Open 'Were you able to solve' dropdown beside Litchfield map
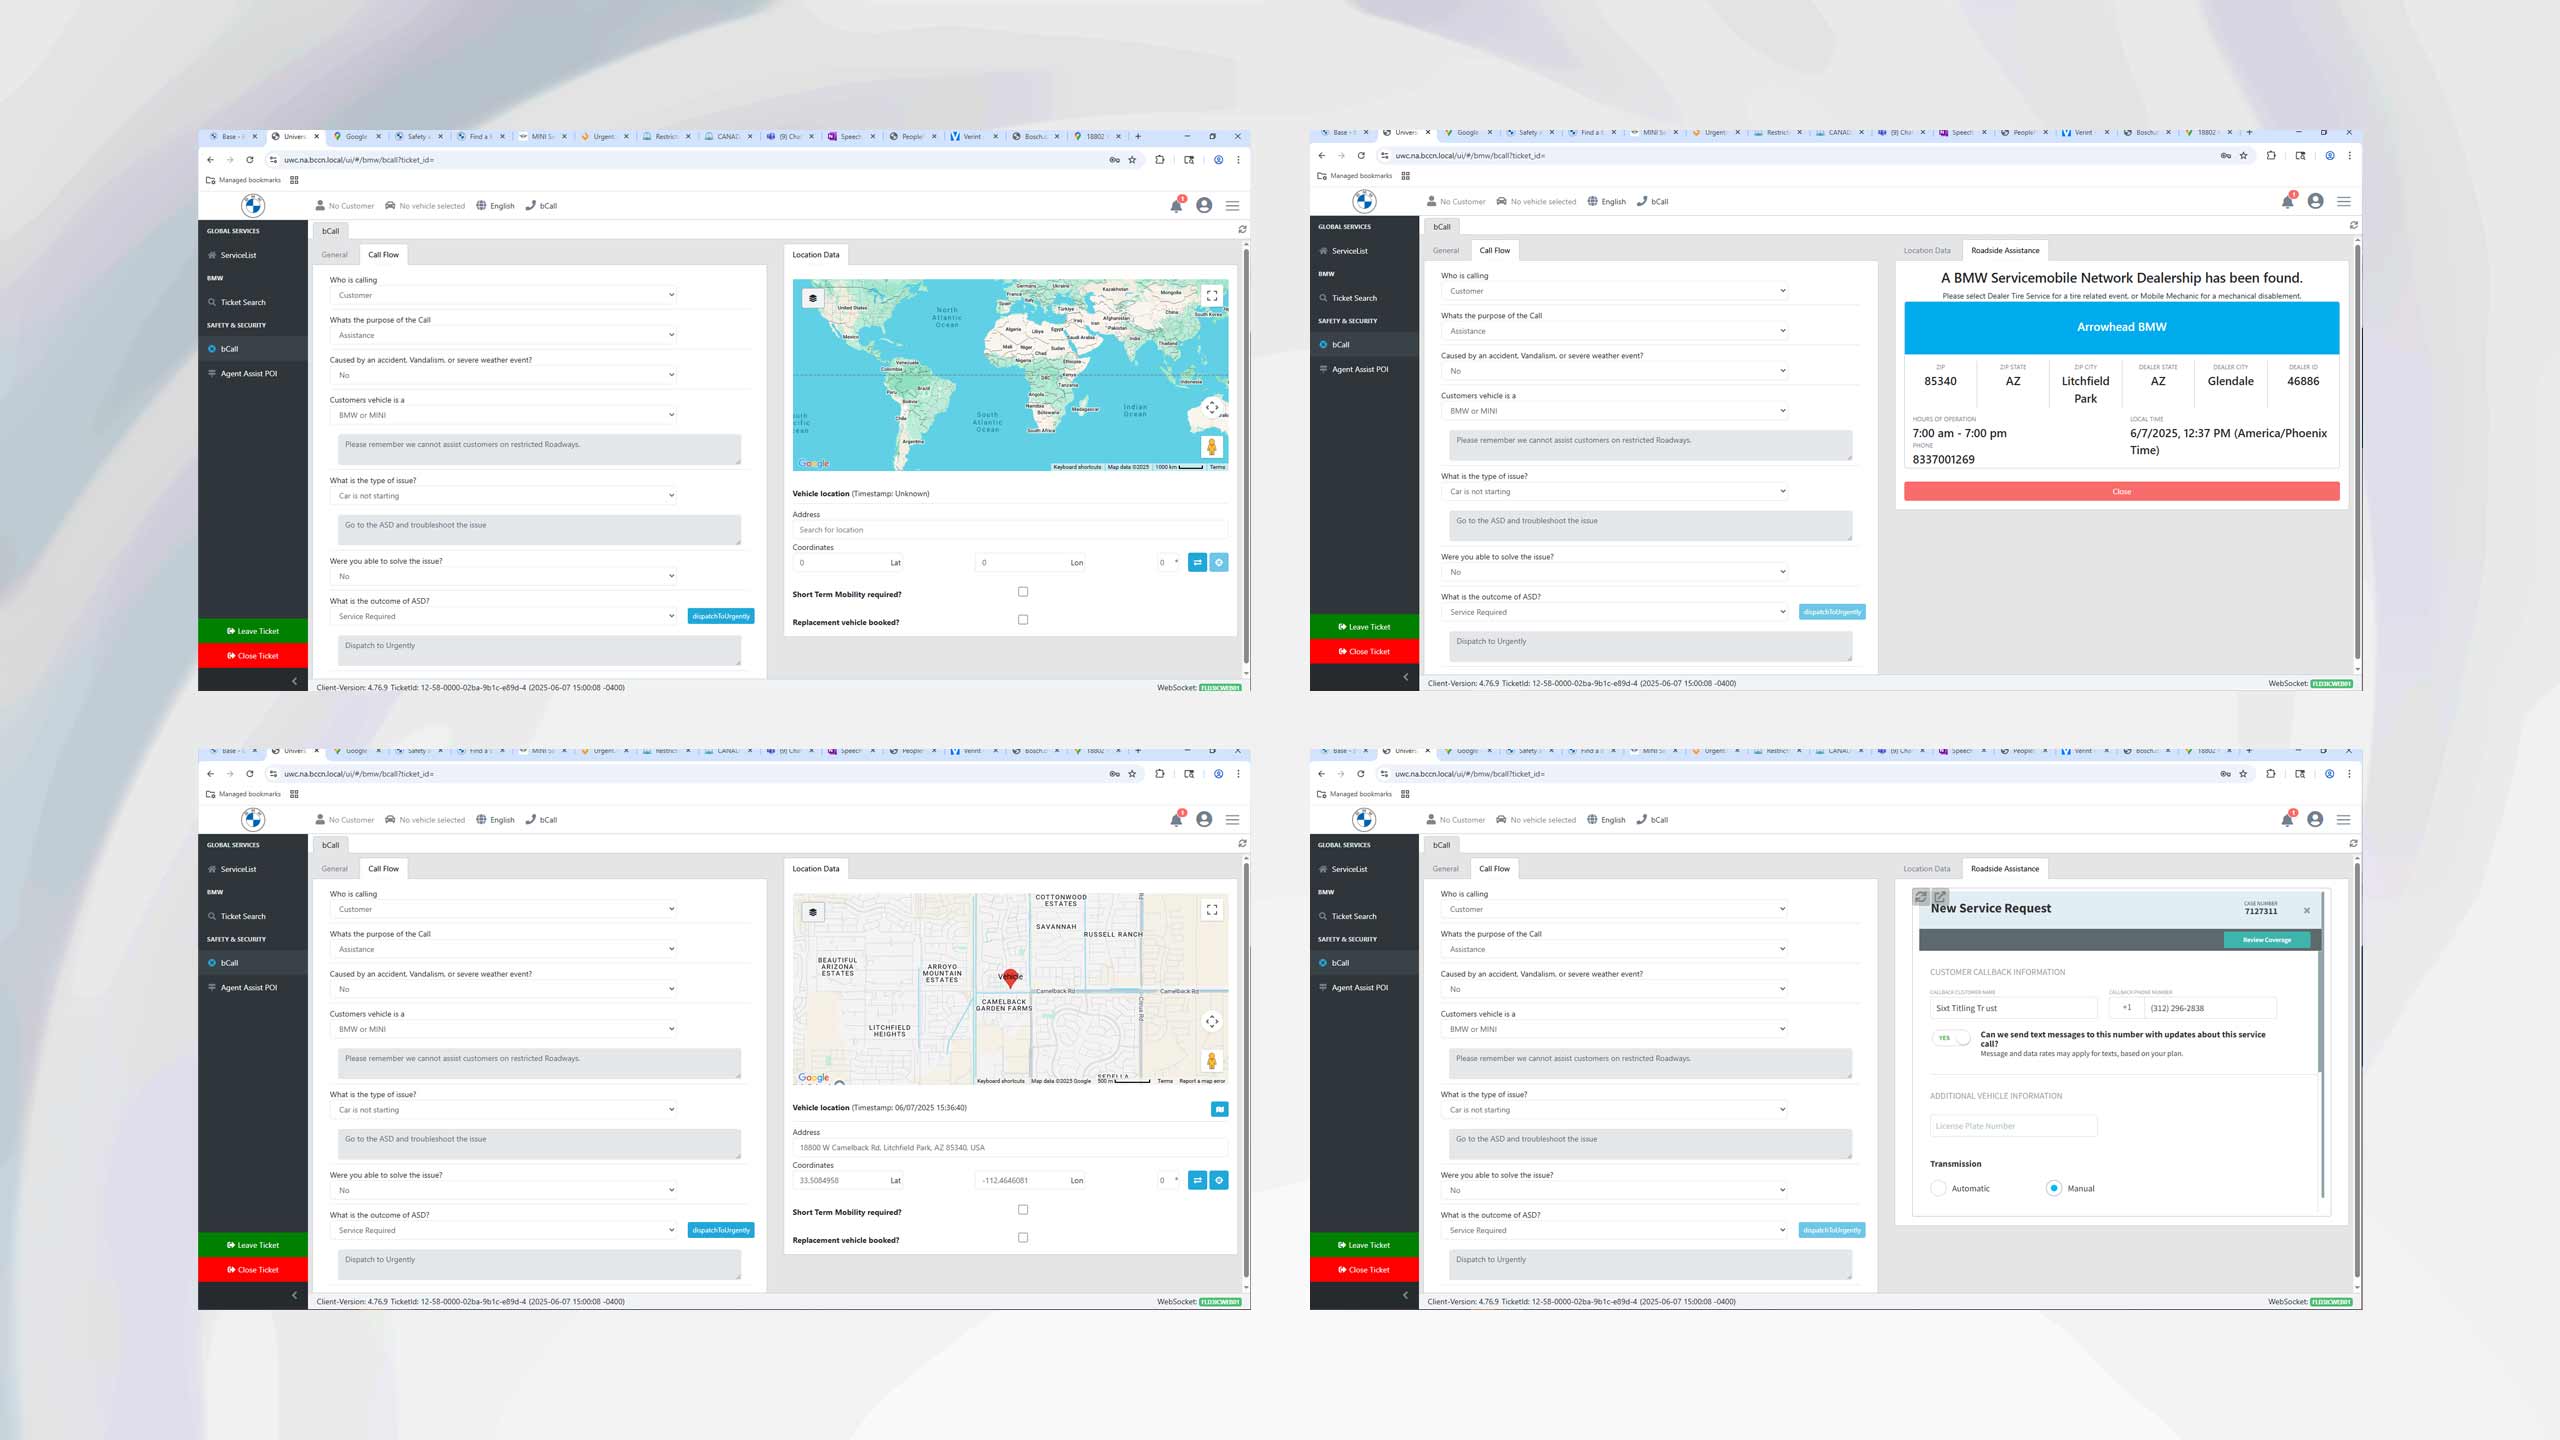 click(x=503, y=1190)
